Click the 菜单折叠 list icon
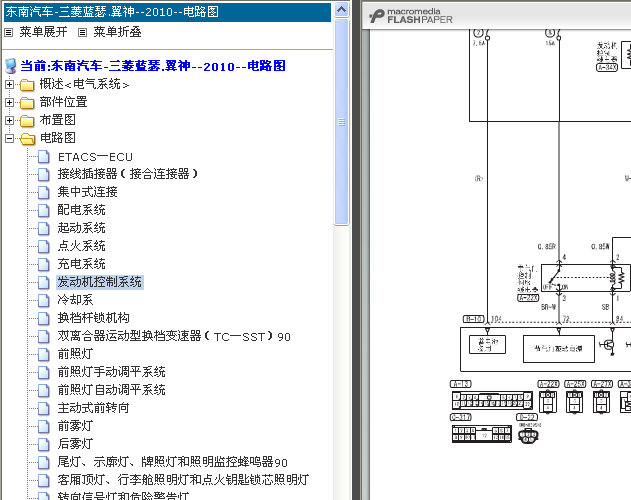 point(82,33)
